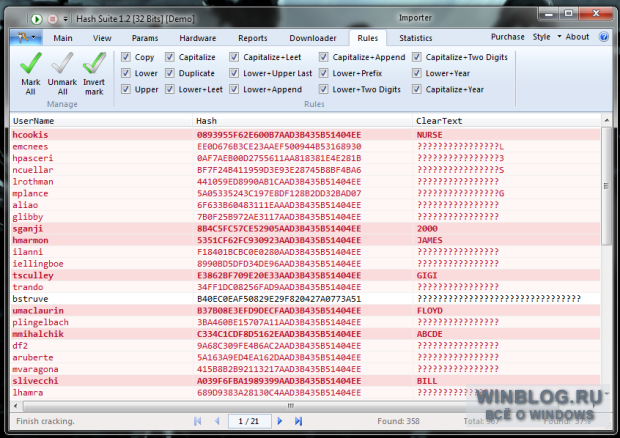Click the vertical scrollbar thumb
This screenshot has width=620, height=438.
click(x=606, y=186)
